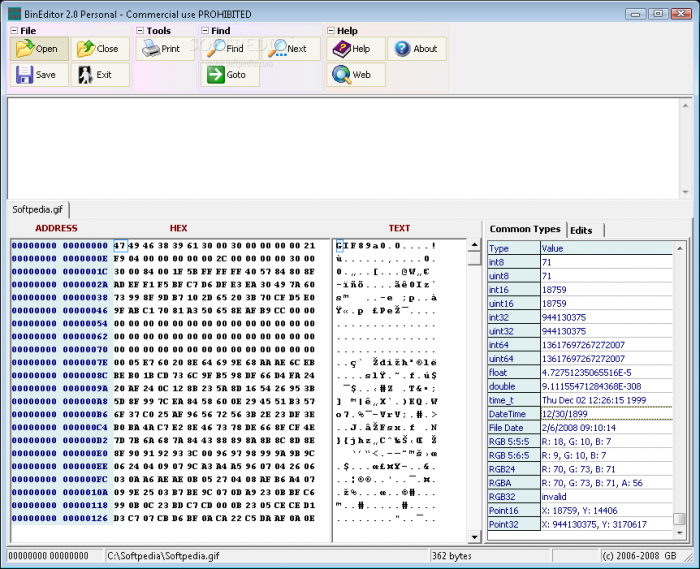The image size is (700, 569).
Task: Click the Close file icon
Action: point(85,49)
